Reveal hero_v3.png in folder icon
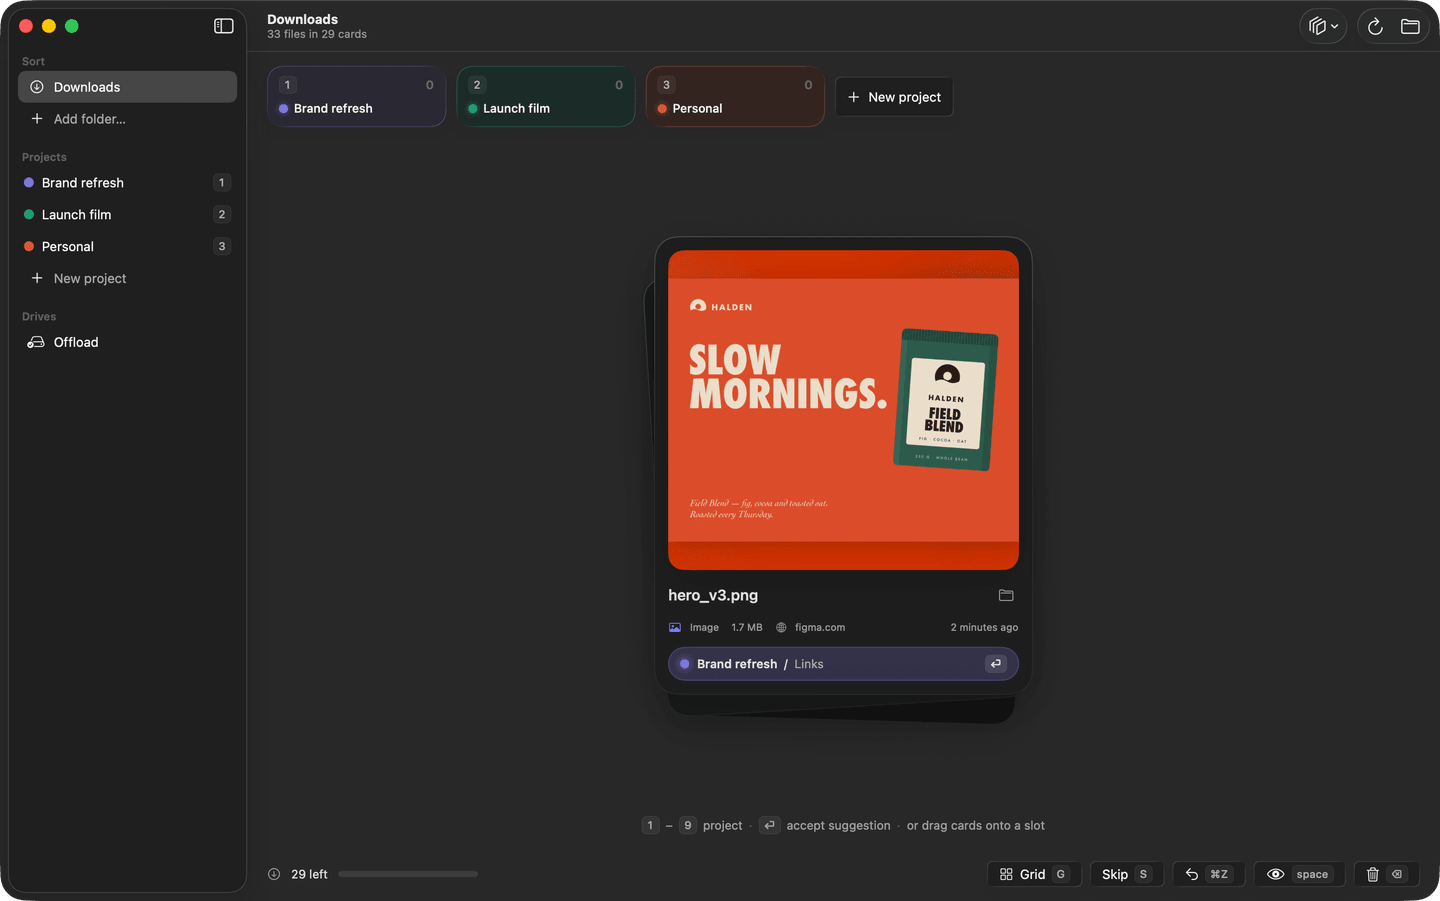The width and height of the screenshot is (1440, 901). [x=1006, y=595]
